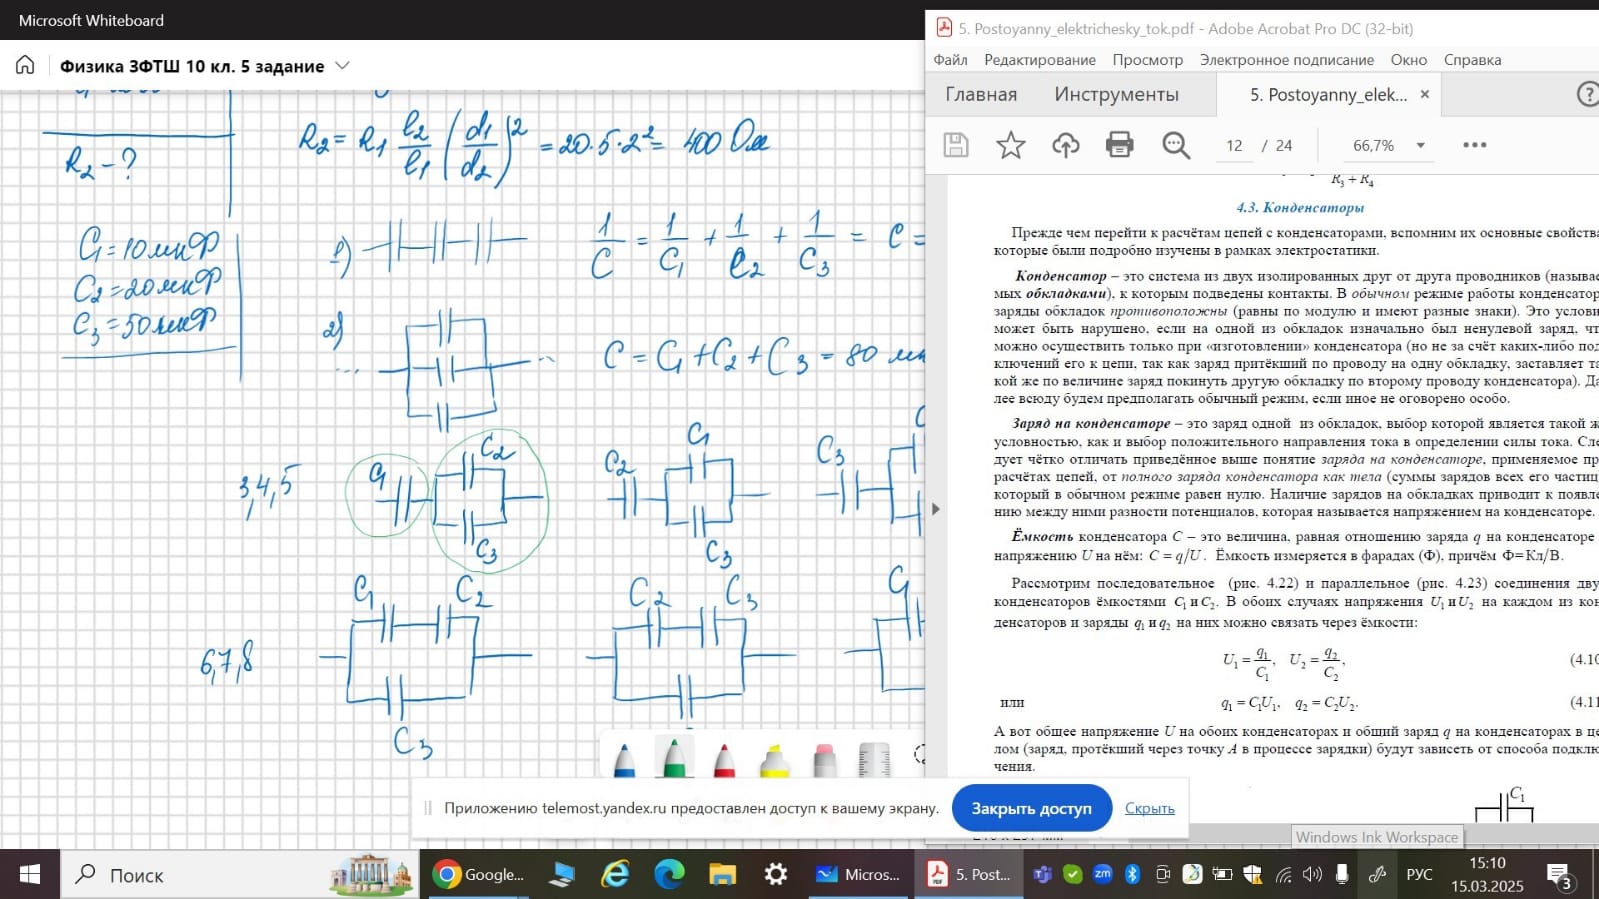The image size is (1599, 899).
Task: Select the blue pen tool
Action: (624, 760)
